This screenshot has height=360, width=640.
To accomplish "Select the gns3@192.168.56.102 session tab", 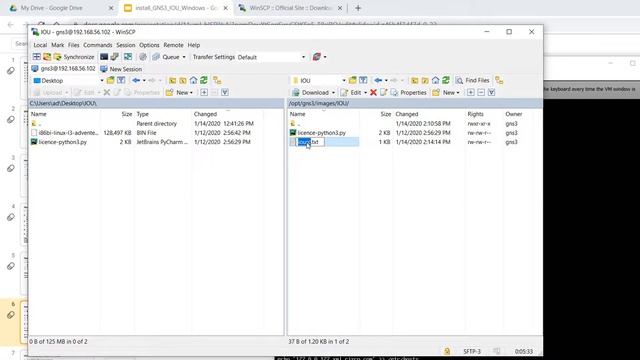I will 64,69.
